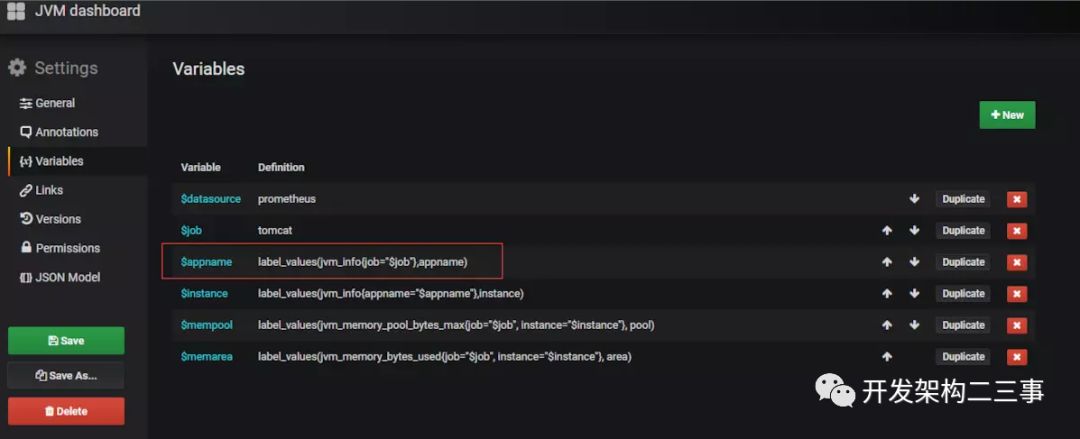Screen dimensions: 1080x439
Task: Select the Variables settings section
Action: [x=52, y=161]
